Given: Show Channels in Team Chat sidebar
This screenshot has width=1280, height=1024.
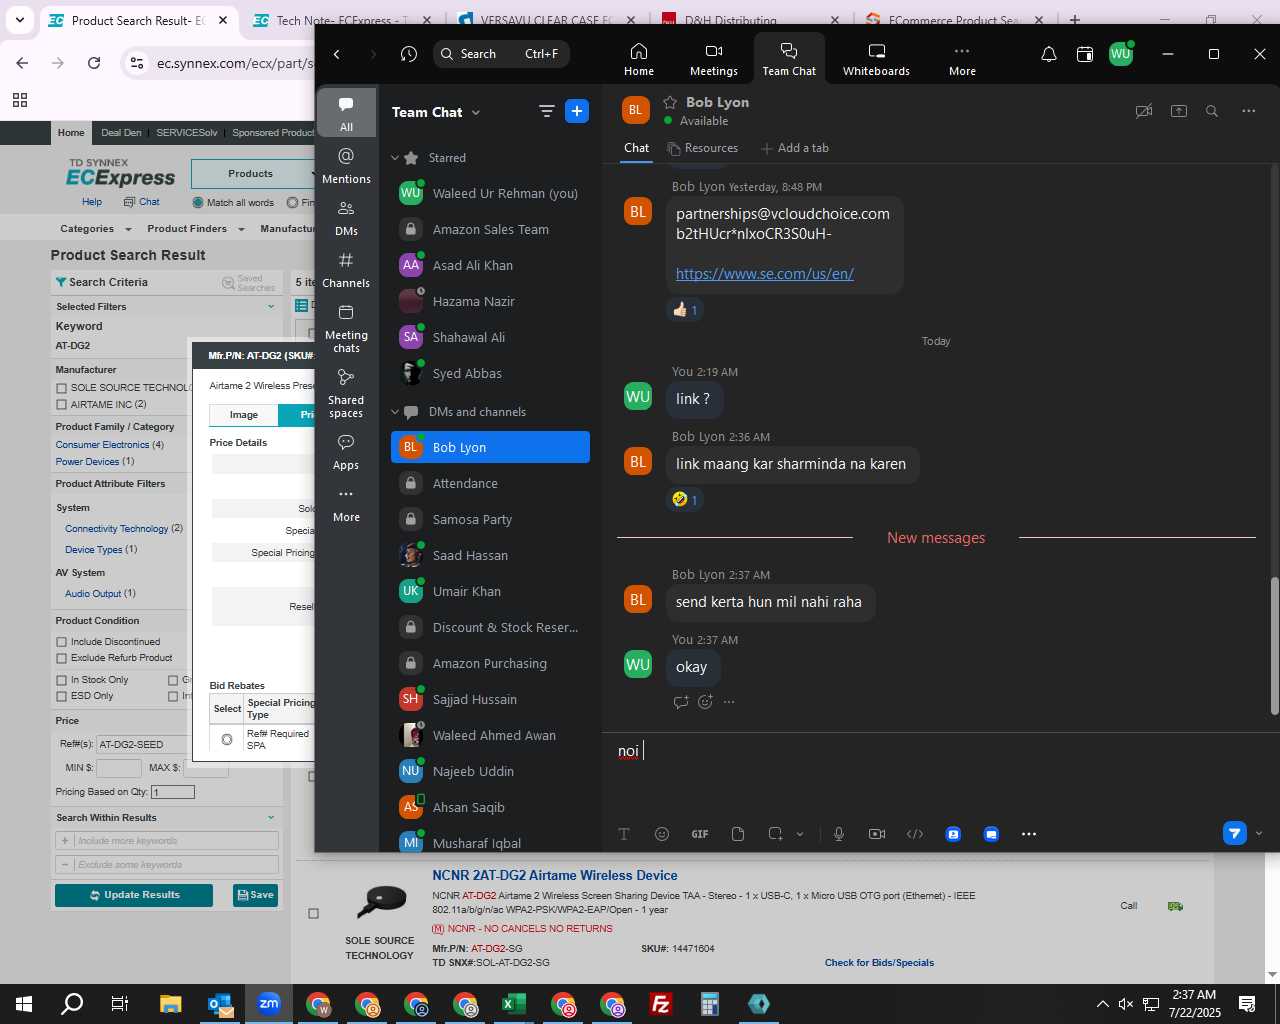Looking at the screenshot, I should (x=346, y=270).
